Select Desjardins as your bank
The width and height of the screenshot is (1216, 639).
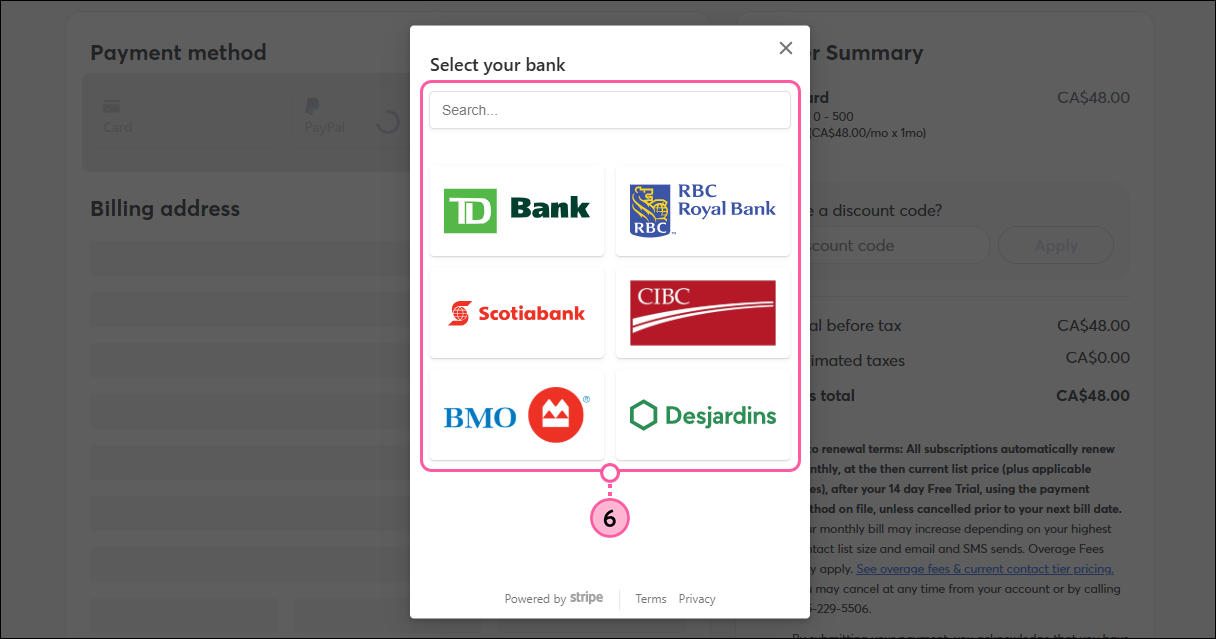[x=702, y=414]
